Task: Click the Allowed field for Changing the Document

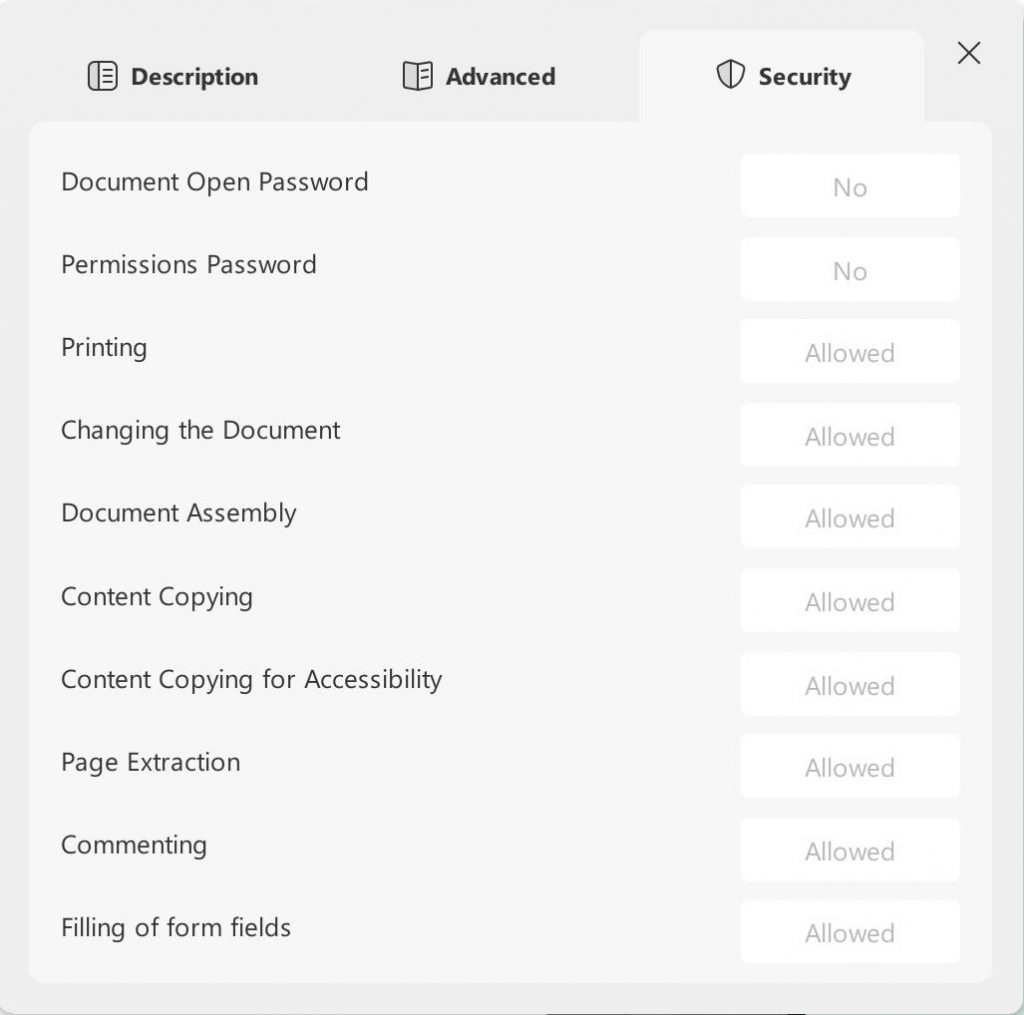Action: 850,435
